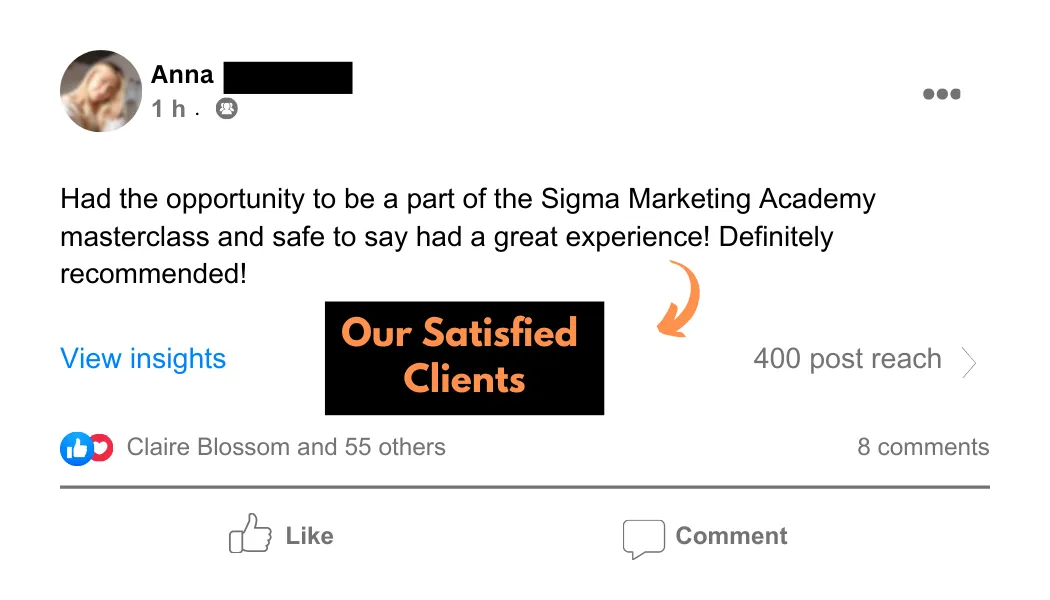Click the speech bubble icon beside Comment

[644, 538]
